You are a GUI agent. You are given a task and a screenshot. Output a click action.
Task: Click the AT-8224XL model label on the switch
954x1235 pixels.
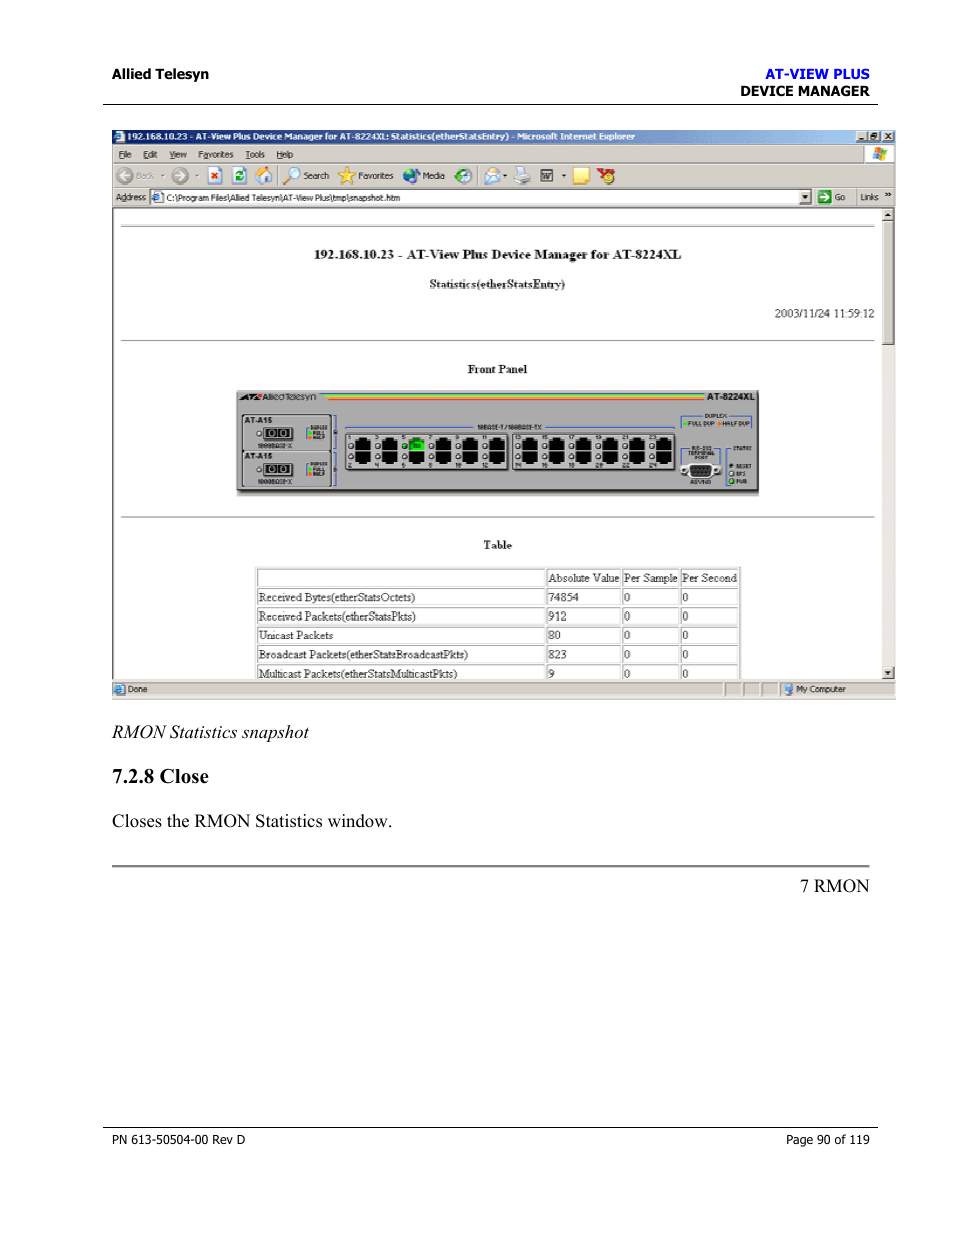(731, 397)
